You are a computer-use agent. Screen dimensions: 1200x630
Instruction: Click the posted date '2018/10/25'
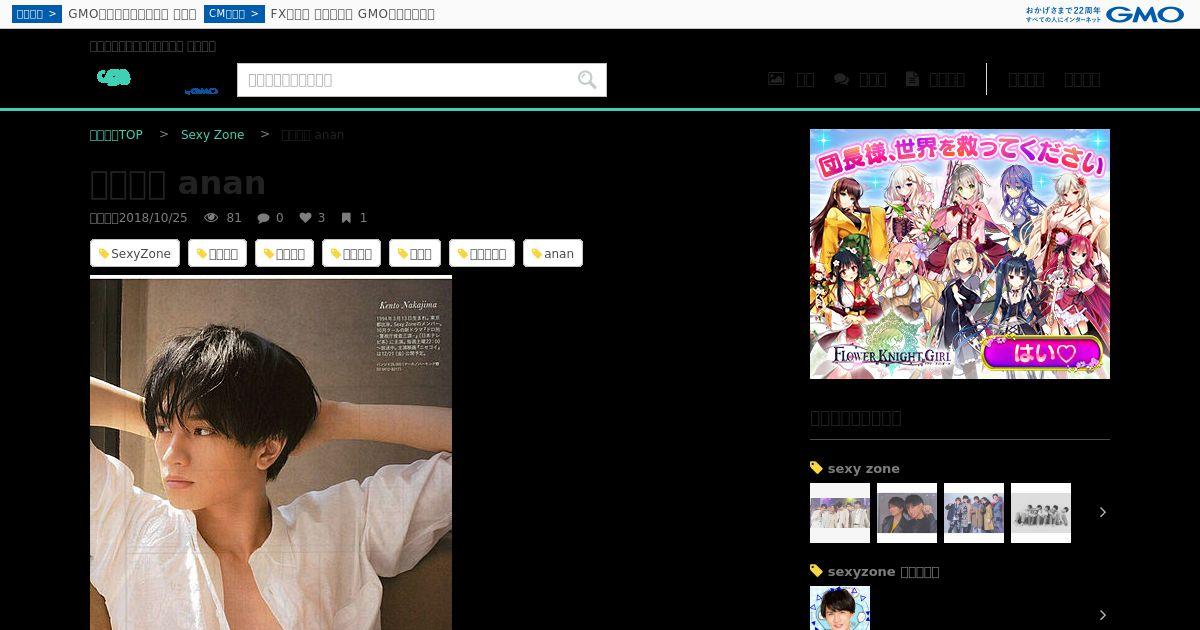click(153, 218)
